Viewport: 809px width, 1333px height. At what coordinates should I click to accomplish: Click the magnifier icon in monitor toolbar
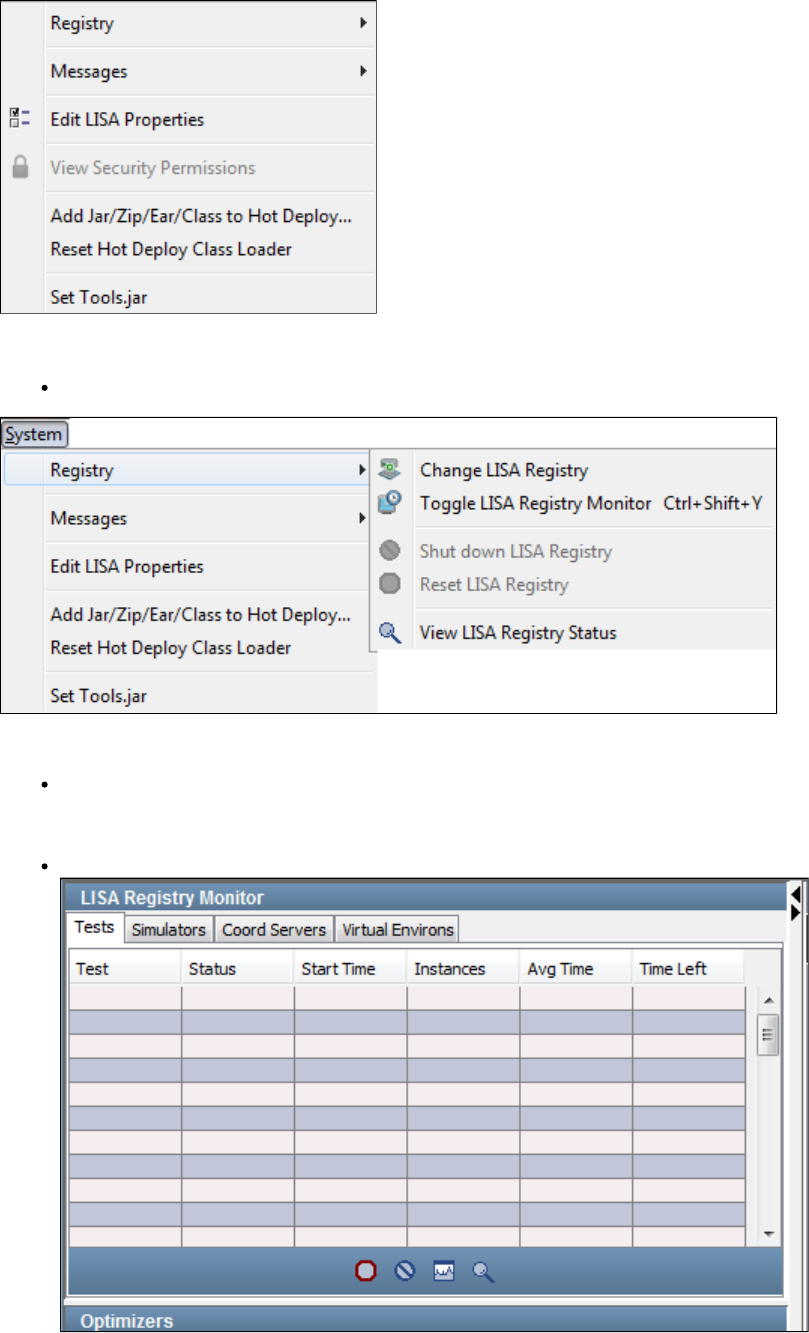pyautogui.click(x=483, y=1272)
